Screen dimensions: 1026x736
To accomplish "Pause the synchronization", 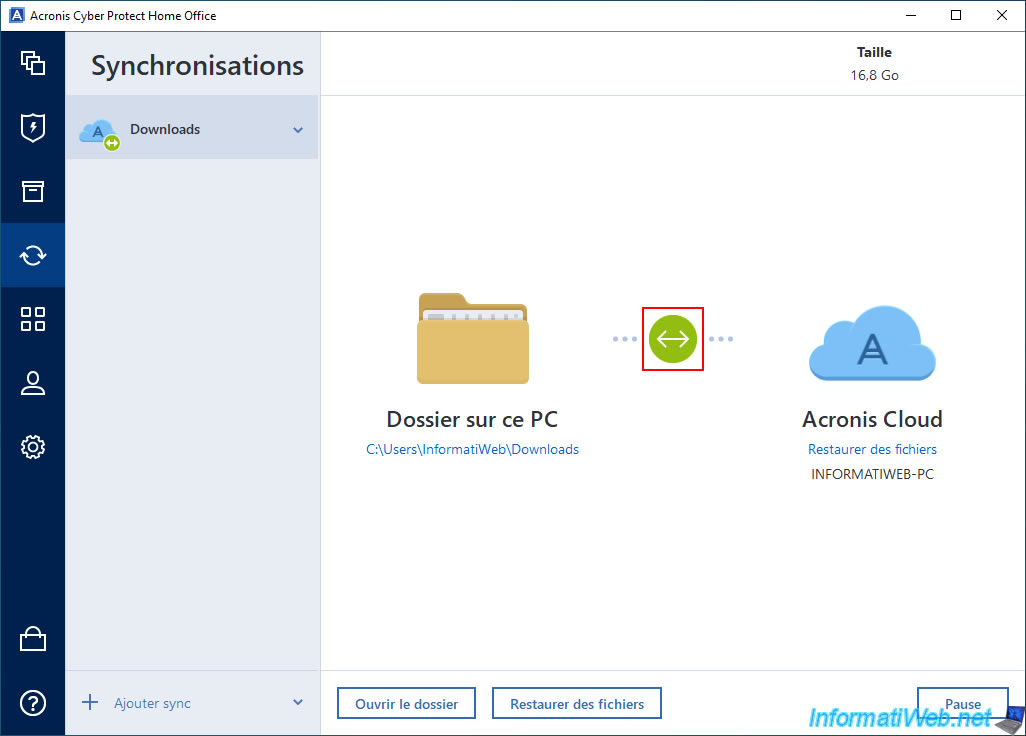I will pos(962,703).
